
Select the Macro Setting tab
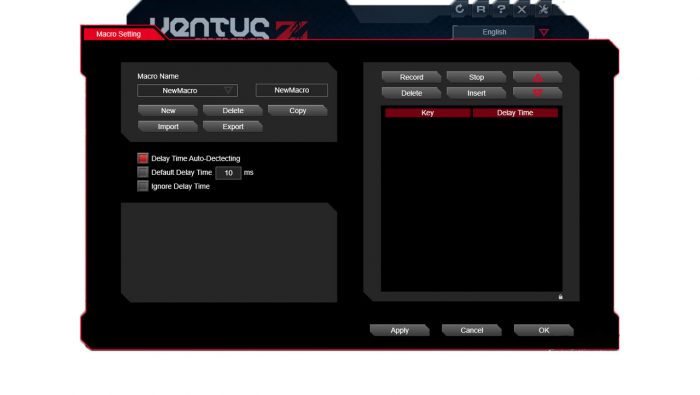118,34
